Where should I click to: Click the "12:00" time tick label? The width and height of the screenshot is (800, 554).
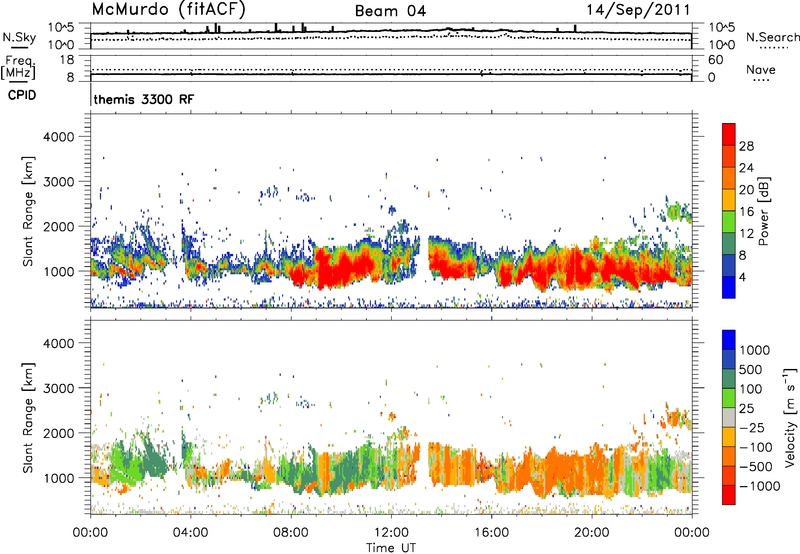tap(391, 533)
